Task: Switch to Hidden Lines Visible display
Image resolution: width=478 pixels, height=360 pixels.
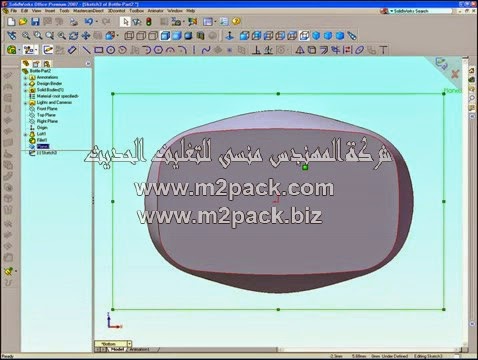Action: pos(141,35)
